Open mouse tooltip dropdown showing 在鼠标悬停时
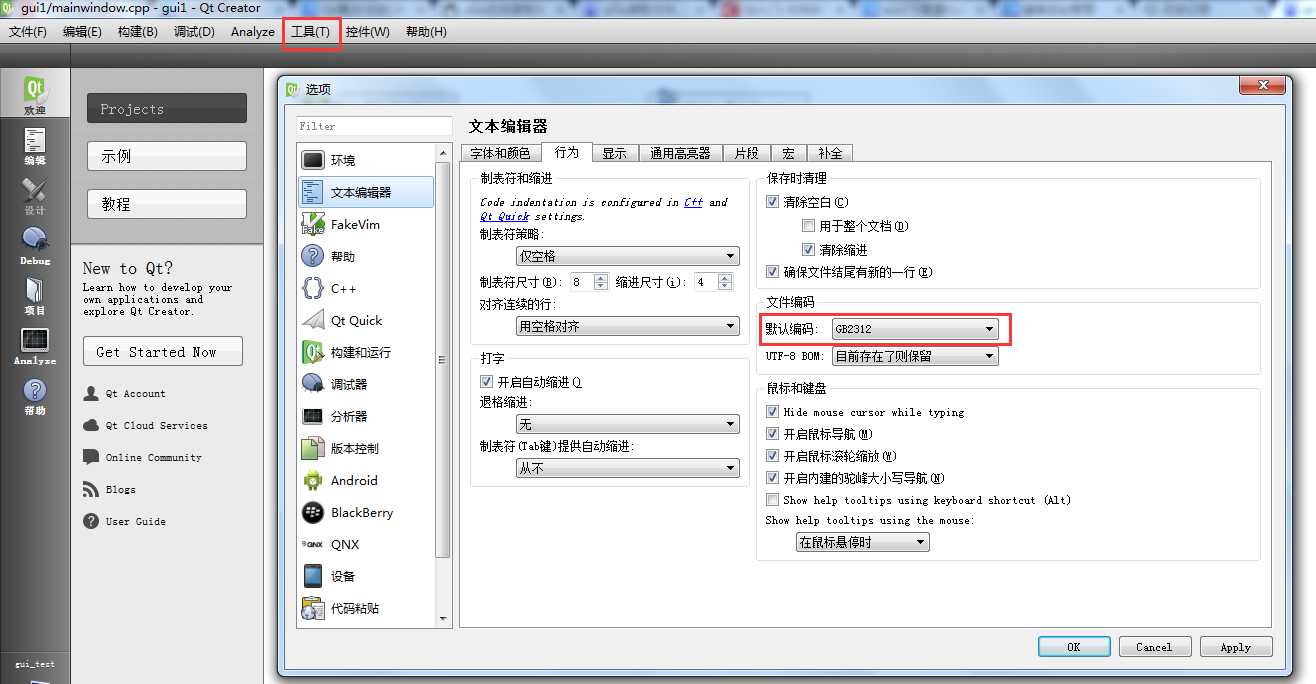 click(x=863, y=542)
